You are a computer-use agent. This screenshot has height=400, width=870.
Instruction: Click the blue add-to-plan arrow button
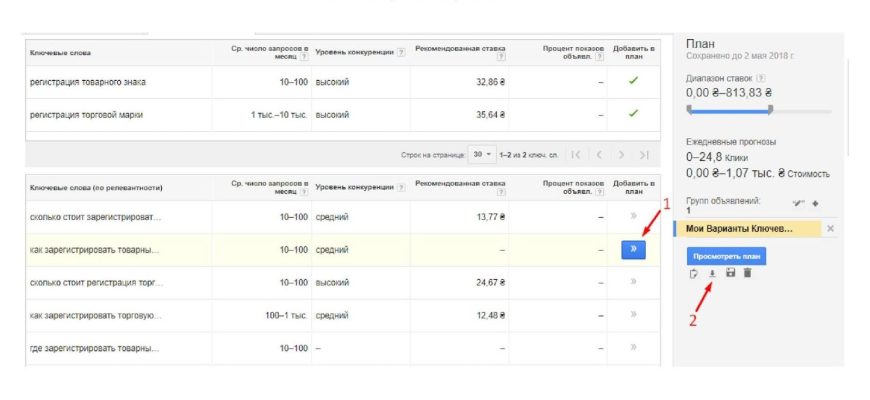click(x=632, y=250)
